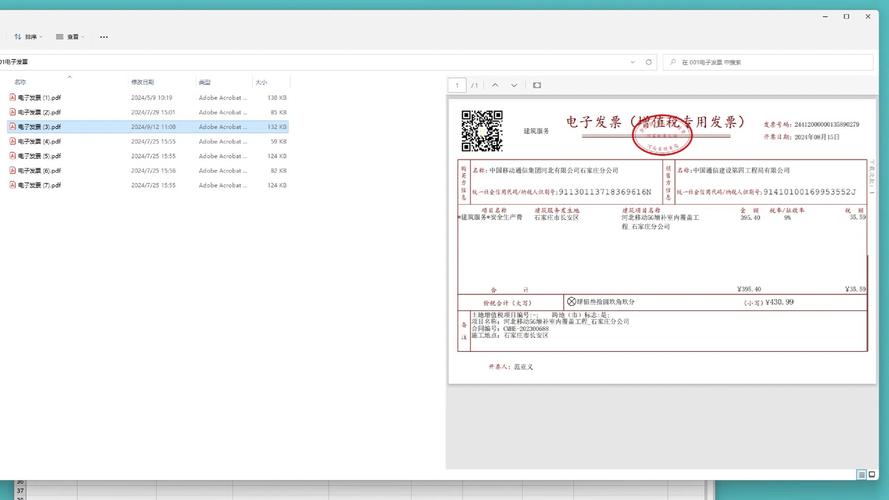Open the Sort (排序) dropdown in toolbar

click(x=28, y=37)
